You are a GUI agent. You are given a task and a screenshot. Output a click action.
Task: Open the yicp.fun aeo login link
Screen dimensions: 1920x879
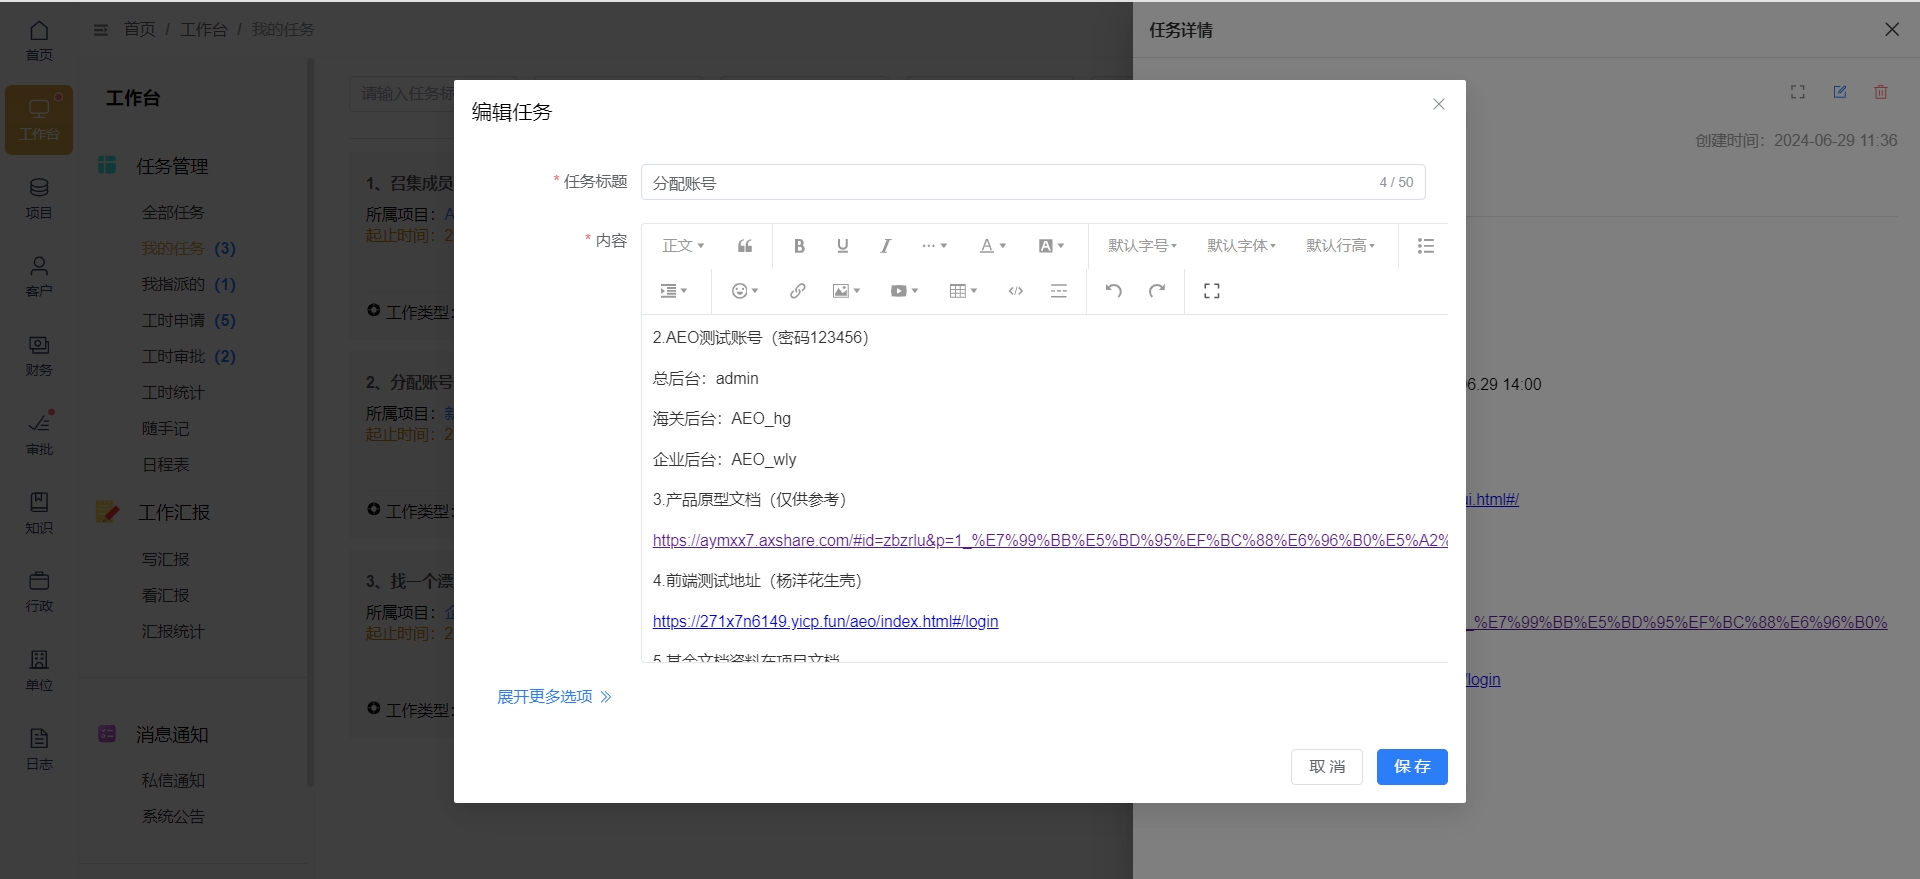(x=825, y=621)
